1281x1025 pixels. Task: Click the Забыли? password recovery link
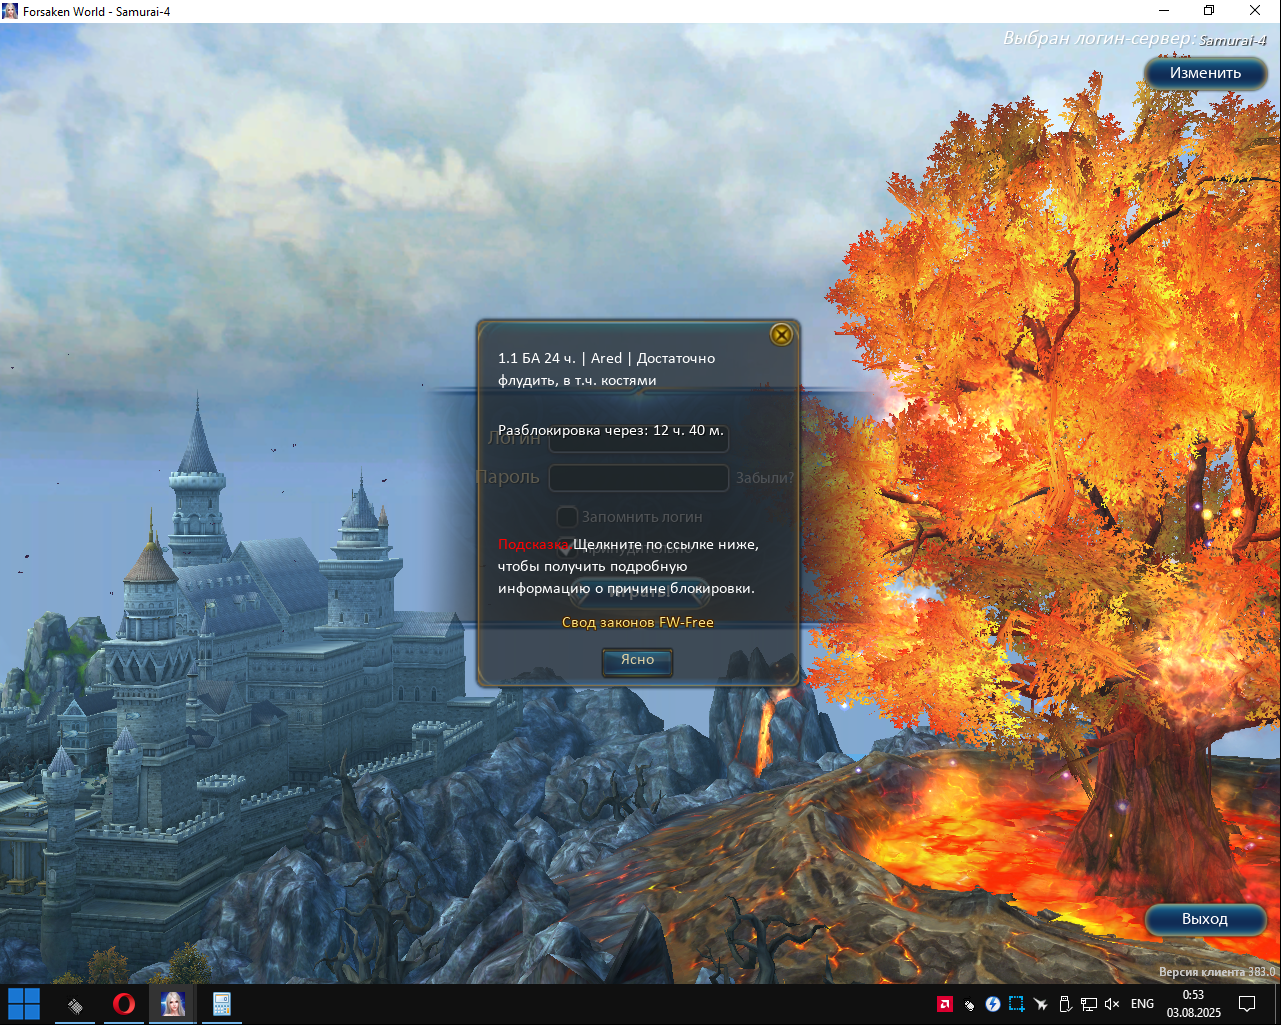[x=764, y=478]
